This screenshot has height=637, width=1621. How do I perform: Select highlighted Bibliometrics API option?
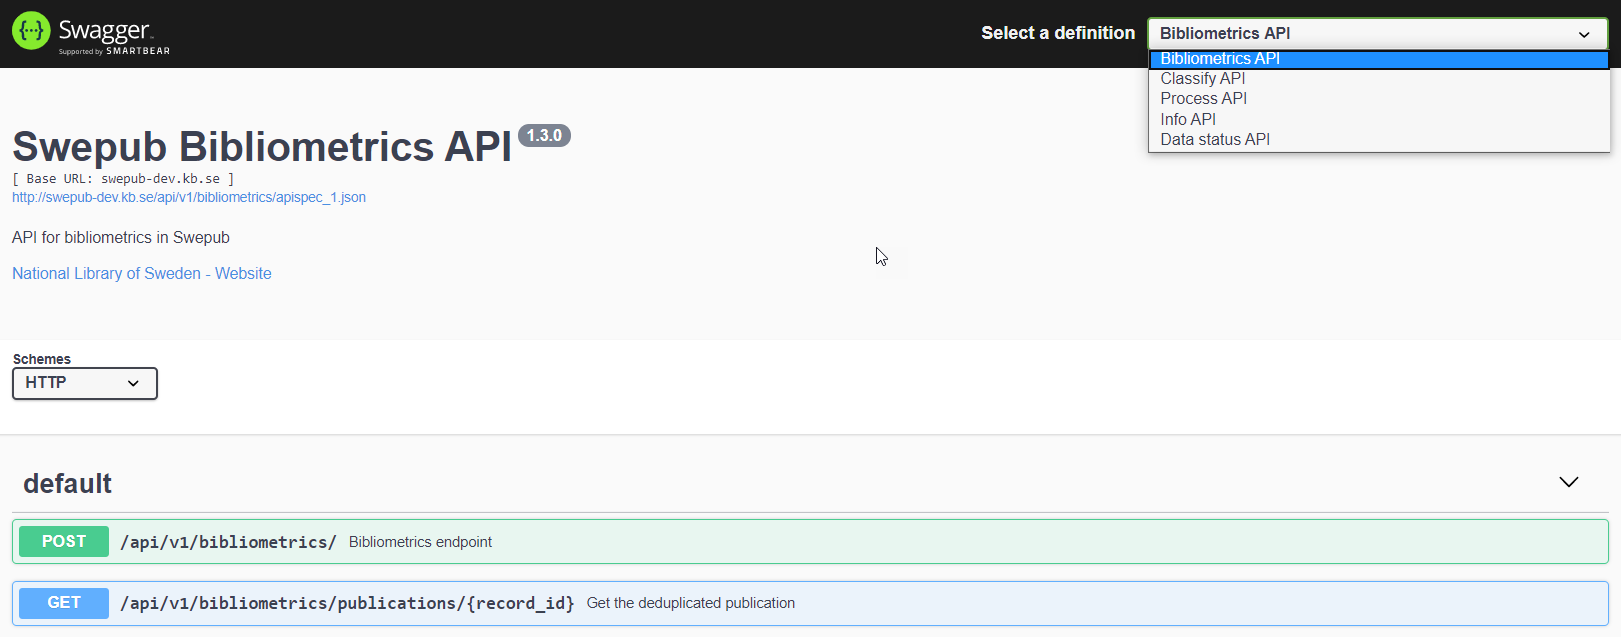(x=1220, y=58)
